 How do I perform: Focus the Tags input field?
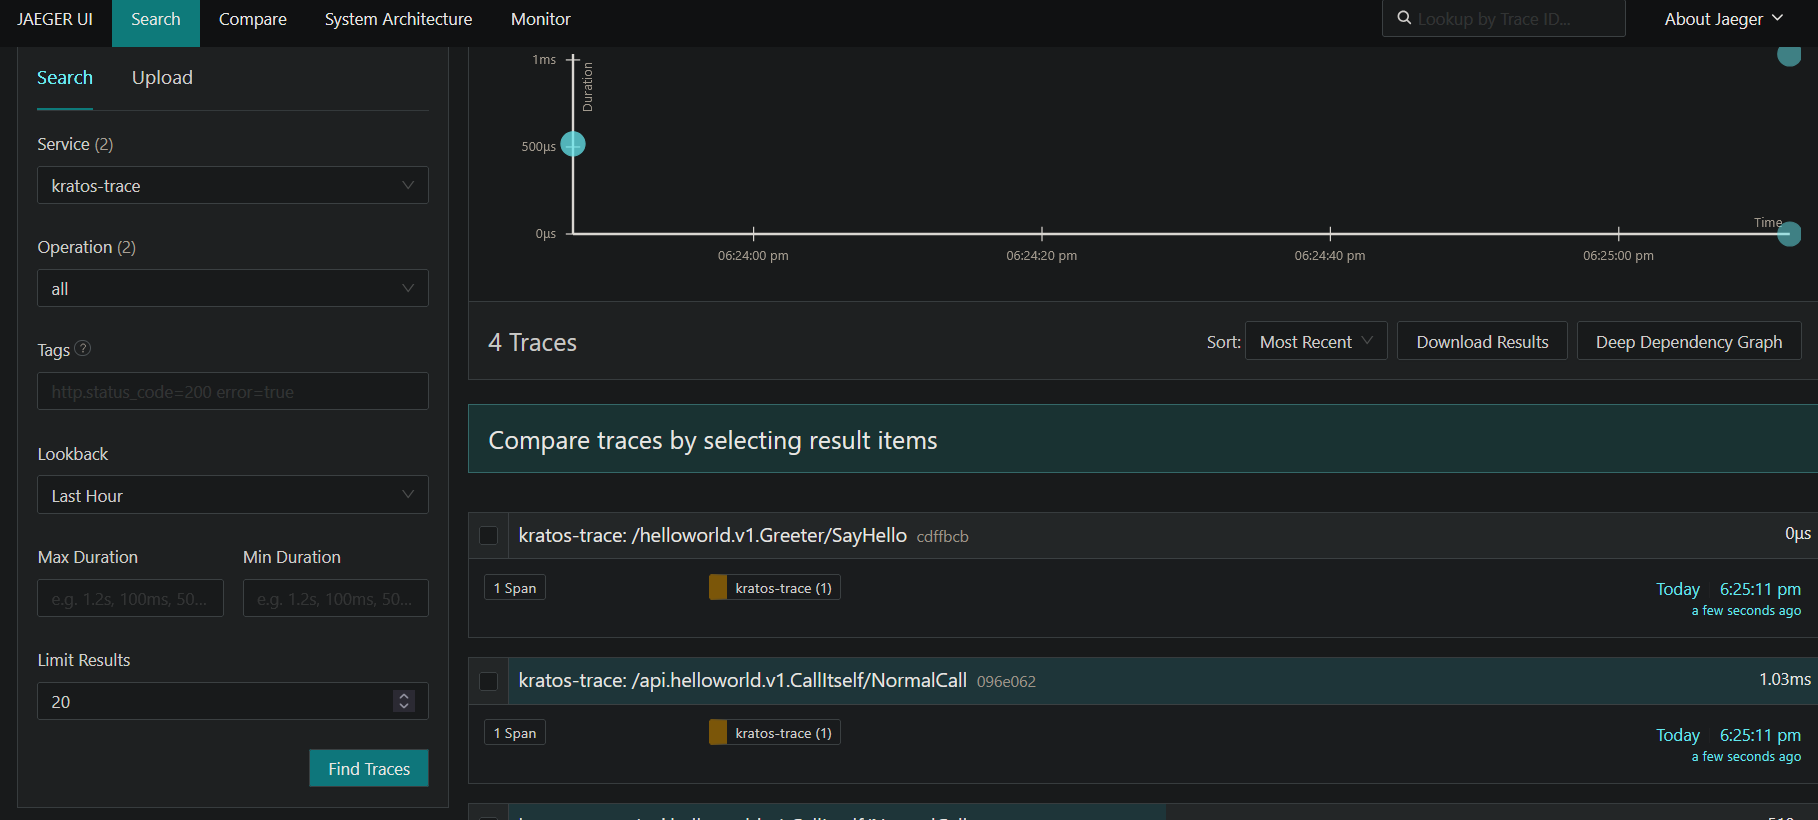[x=232, y=392]
